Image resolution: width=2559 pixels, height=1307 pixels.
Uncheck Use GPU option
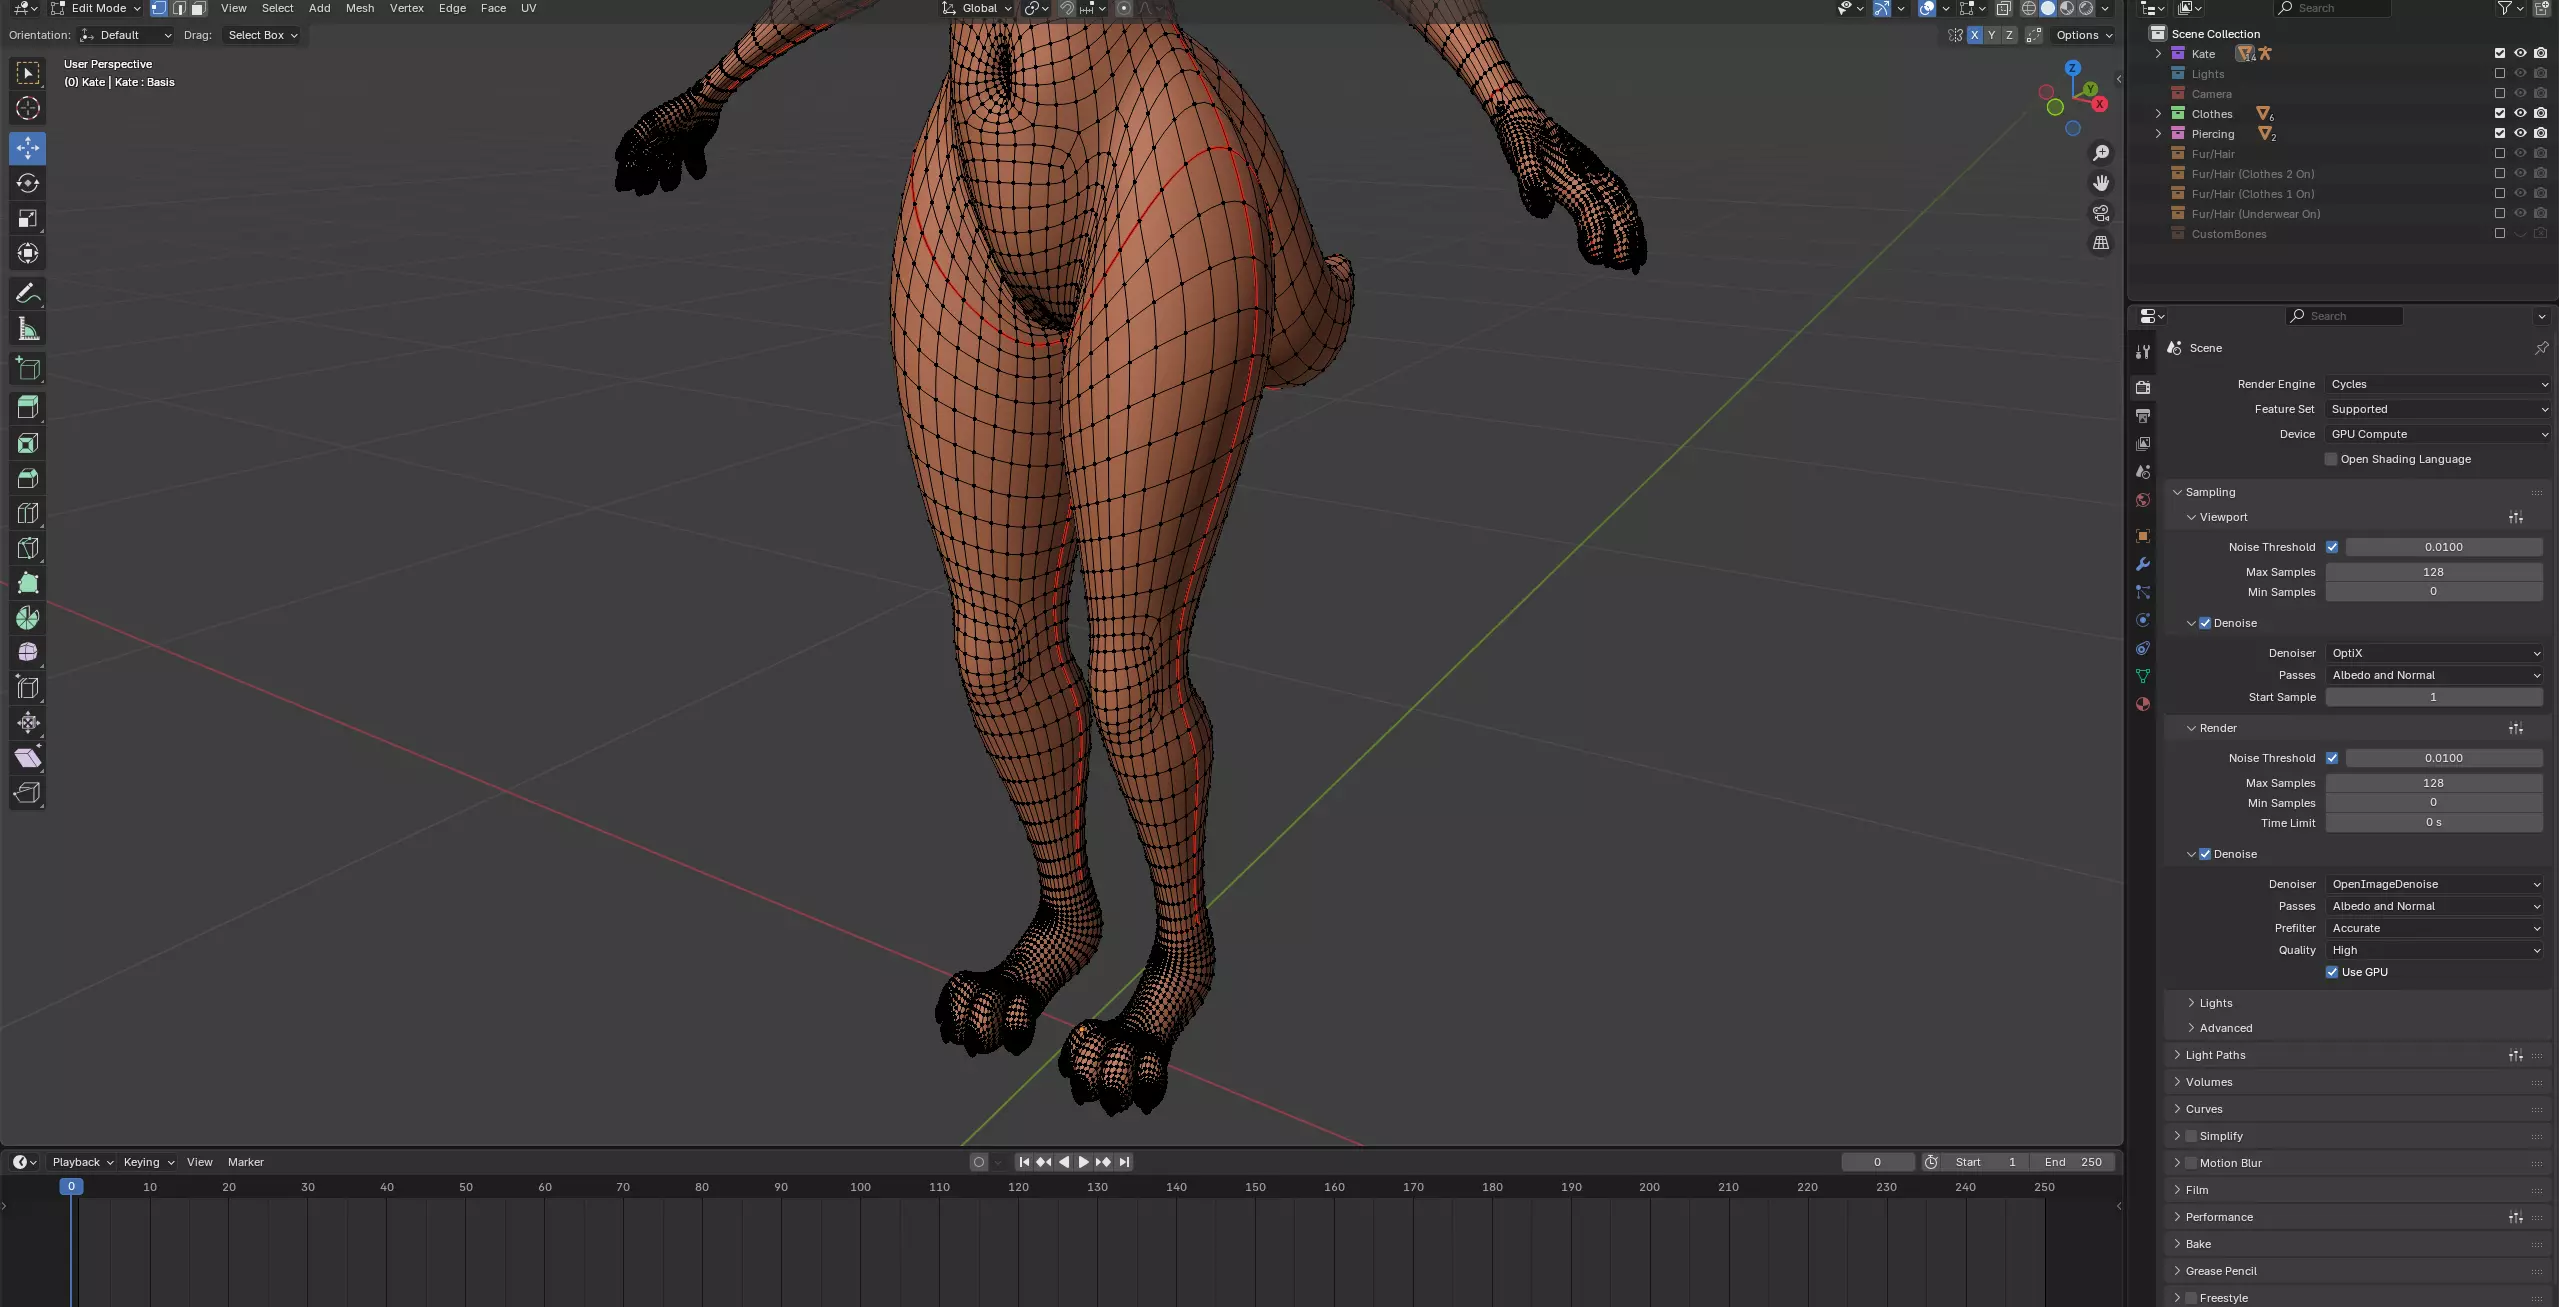pyautogui.click(x=2332, y=972)
